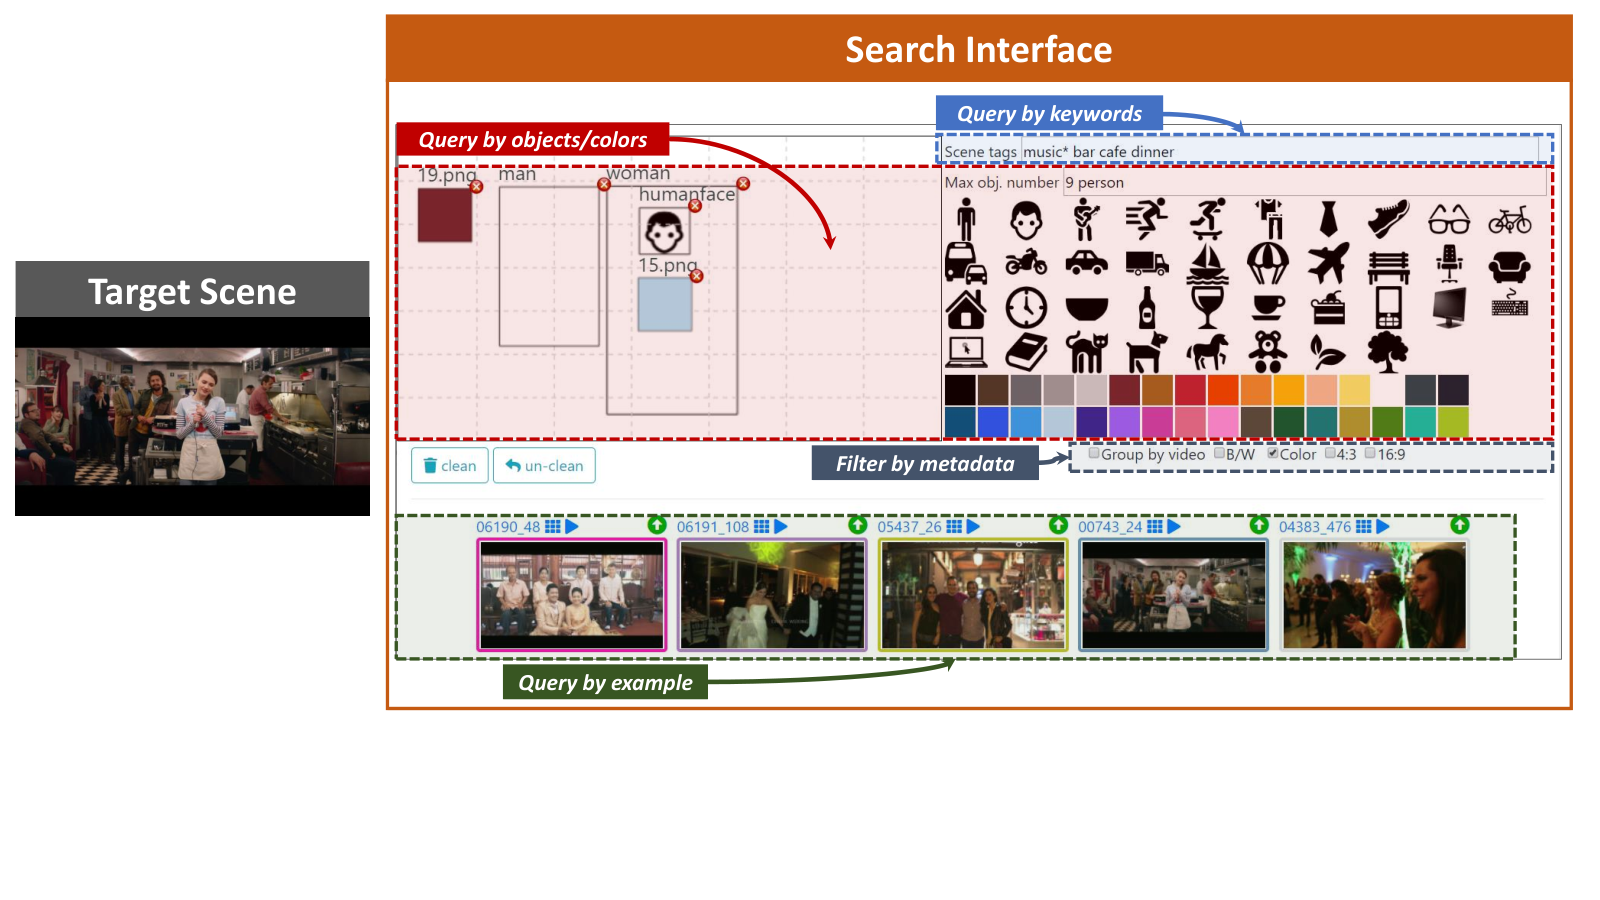Play result 05437_26 with play arrow
Screen dimensions: 1600x900
click(973, 526)
